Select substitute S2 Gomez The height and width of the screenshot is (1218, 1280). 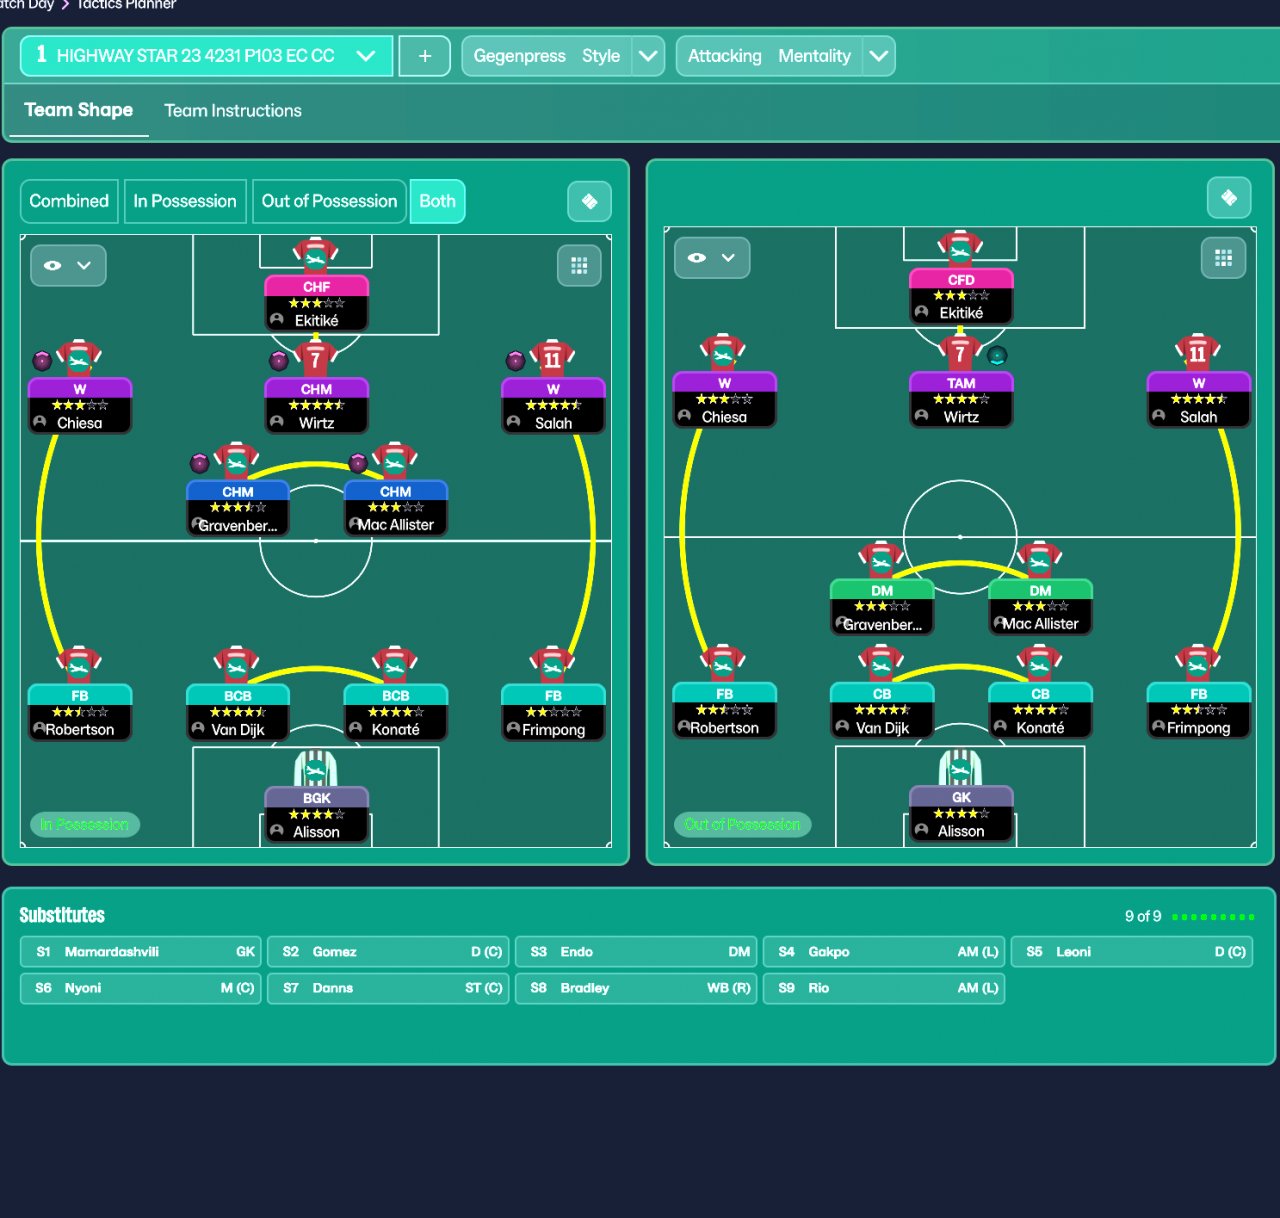pyautogui.click(x=388, y=952)
